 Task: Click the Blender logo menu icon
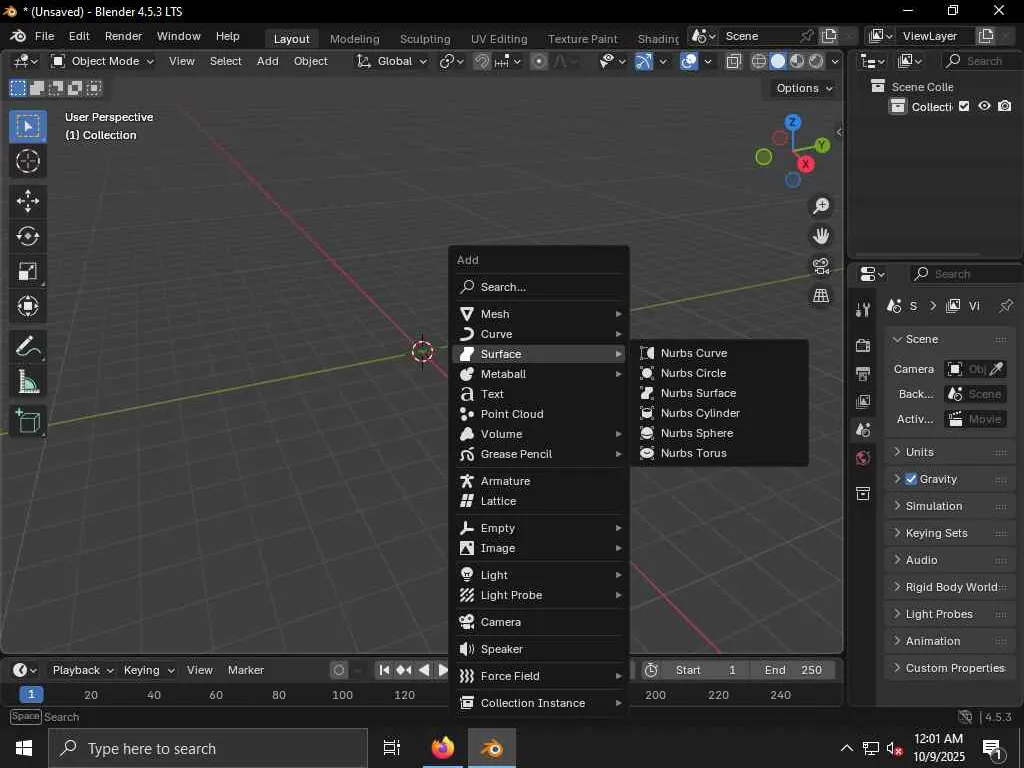(x=18, y=36)
